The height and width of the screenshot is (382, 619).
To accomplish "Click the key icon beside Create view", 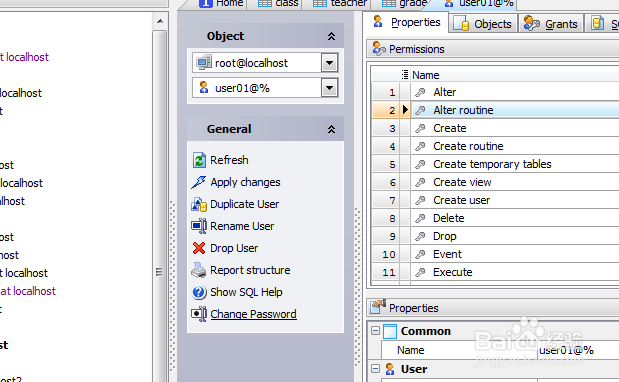I will (420, 182).
